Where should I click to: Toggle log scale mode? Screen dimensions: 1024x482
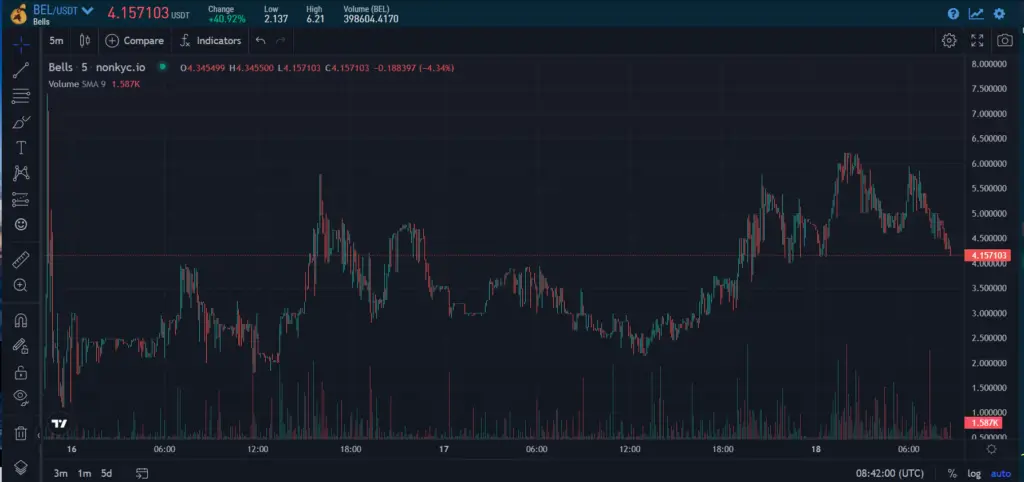click(x=974, y=474)
